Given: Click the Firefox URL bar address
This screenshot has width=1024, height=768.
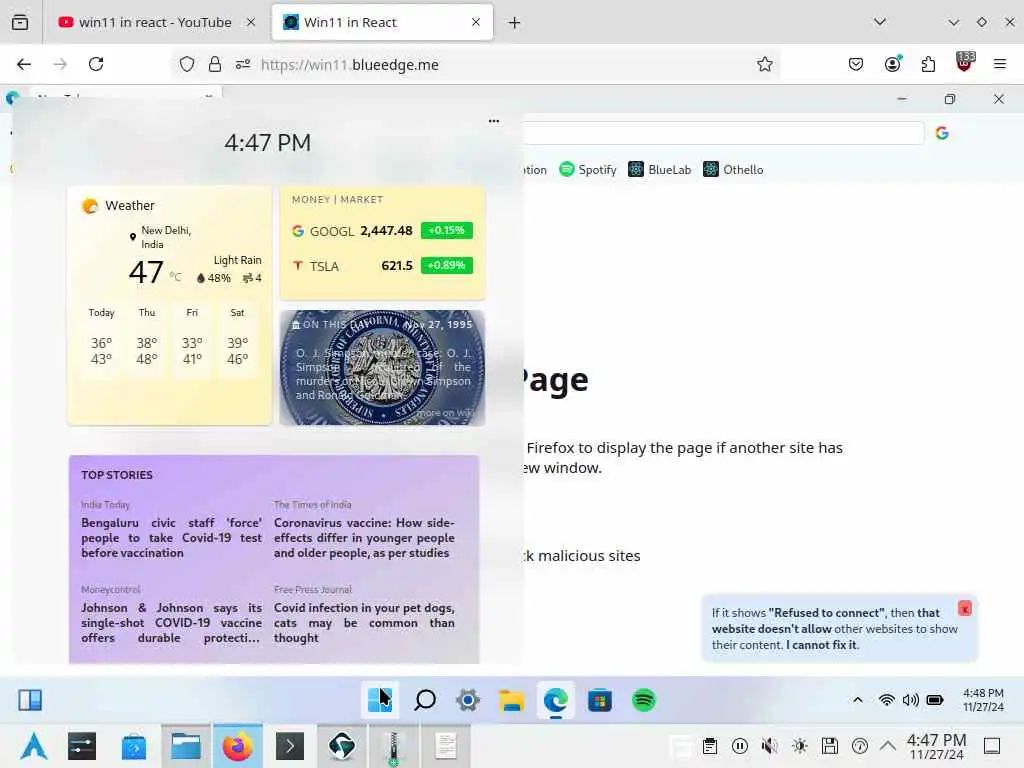Looking at the screenshot, I should pyautogui.click(x=349, y=65).
